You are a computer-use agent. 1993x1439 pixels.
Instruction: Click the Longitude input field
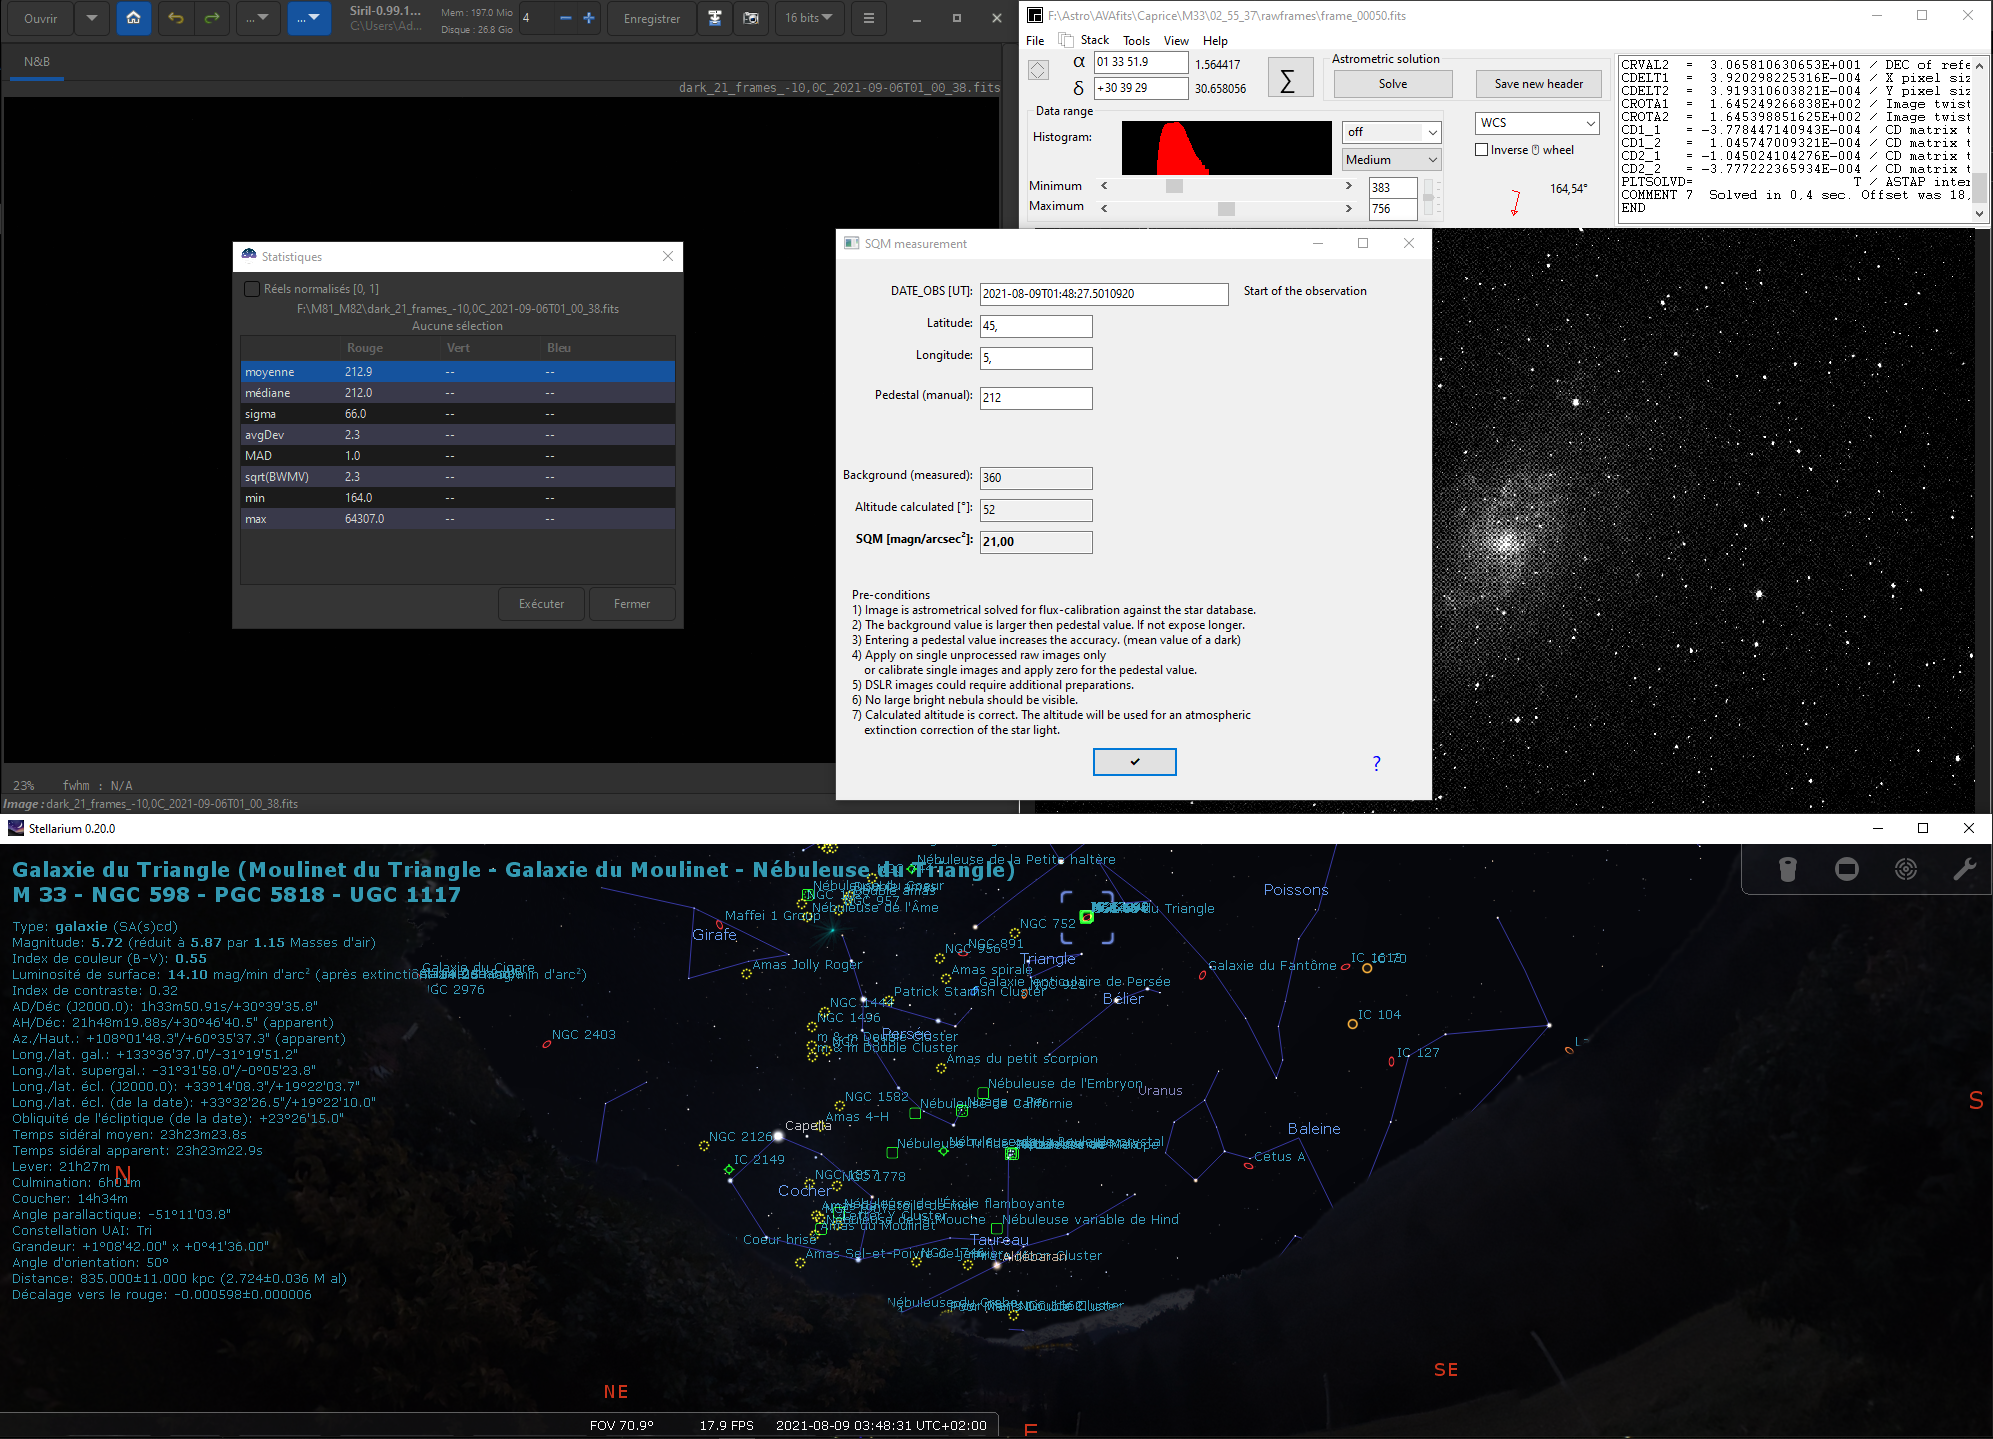pyautogui.click(x=1036, y=358)
